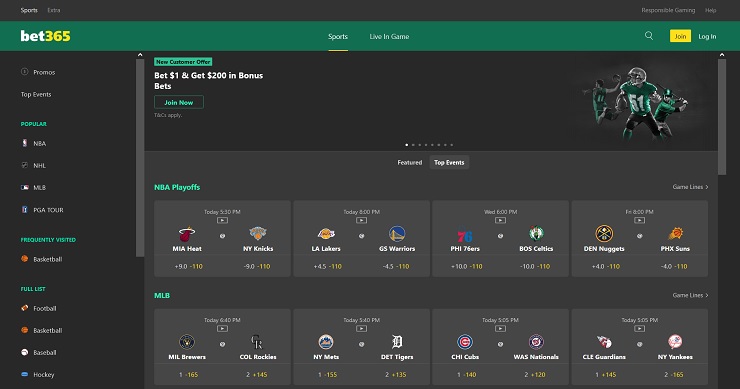Click the NY Mets team logo

coord(326,342)
